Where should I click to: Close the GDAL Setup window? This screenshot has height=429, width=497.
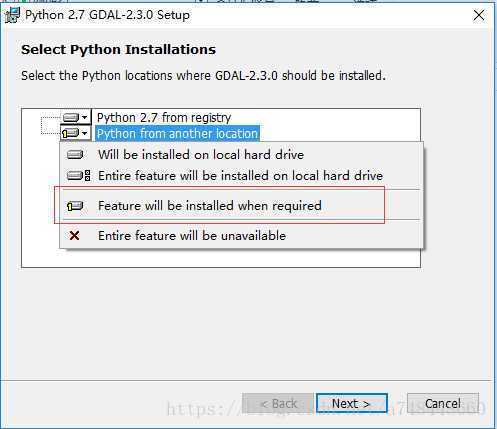pos(479,15)
